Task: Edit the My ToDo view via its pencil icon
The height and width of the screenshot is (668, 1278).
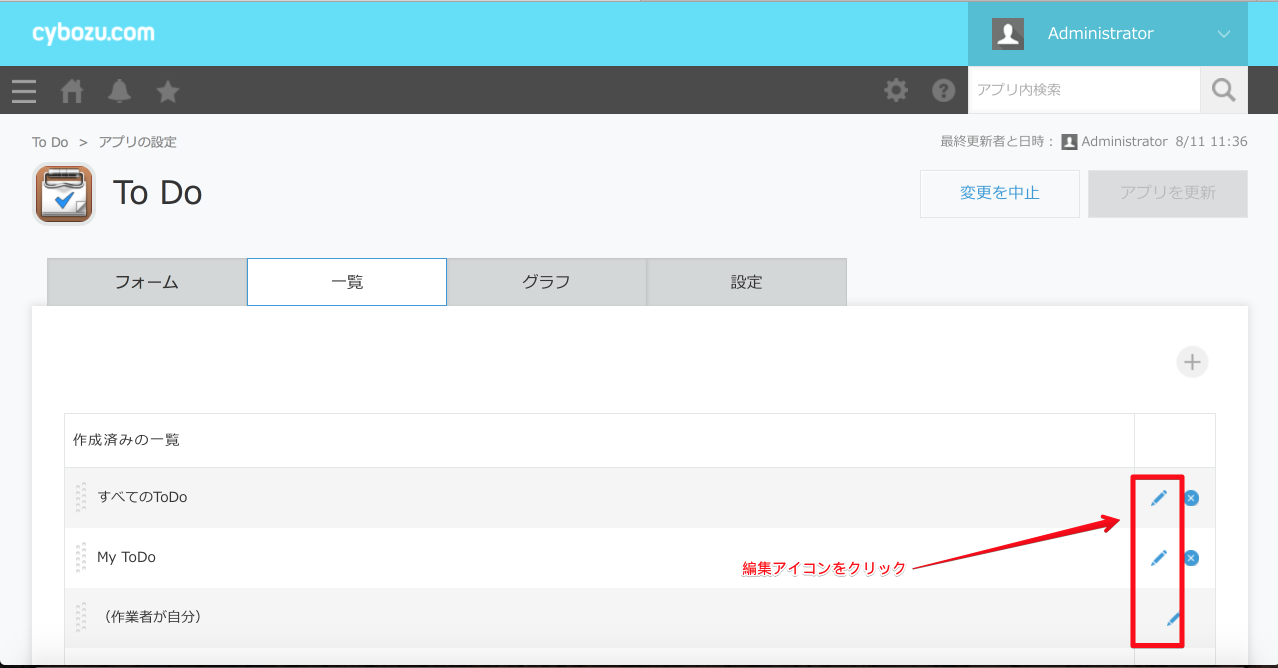Action: 1158,557
